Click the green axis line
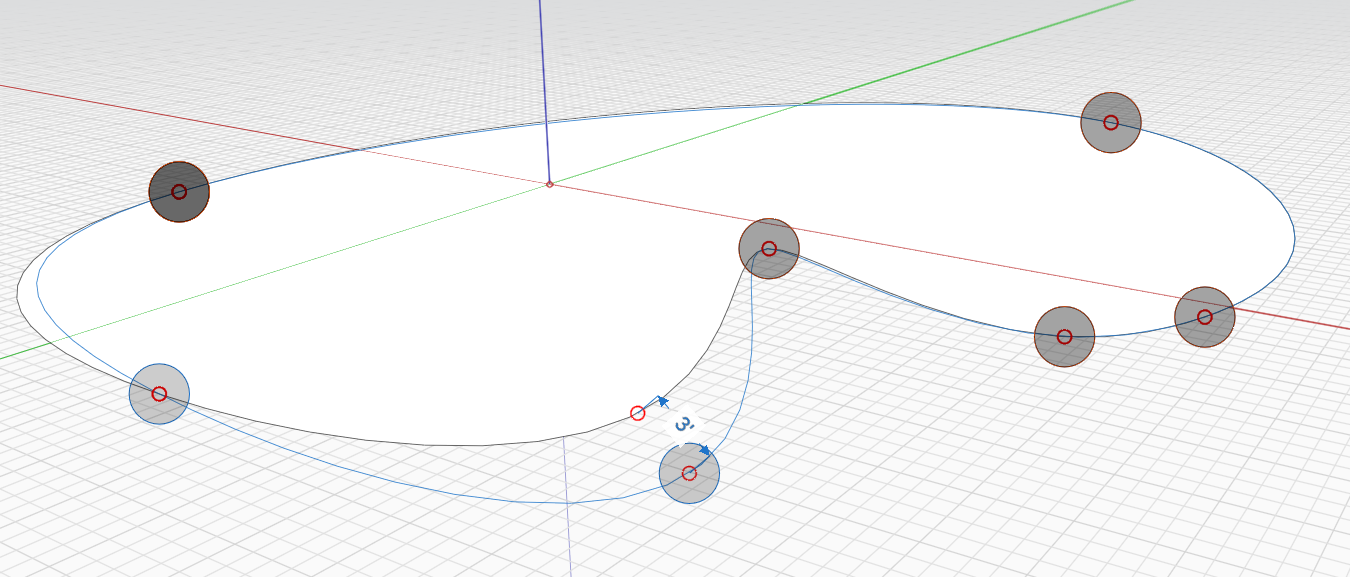Image resolution: width=1350 pixels, height=577 pixels. [x=1000, y=40]
